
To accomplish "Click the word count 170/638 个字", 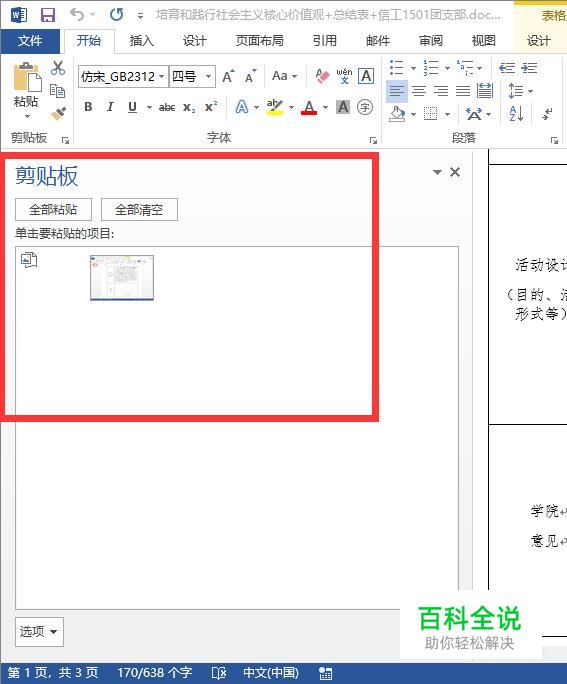I will click(x=154, y=673).
